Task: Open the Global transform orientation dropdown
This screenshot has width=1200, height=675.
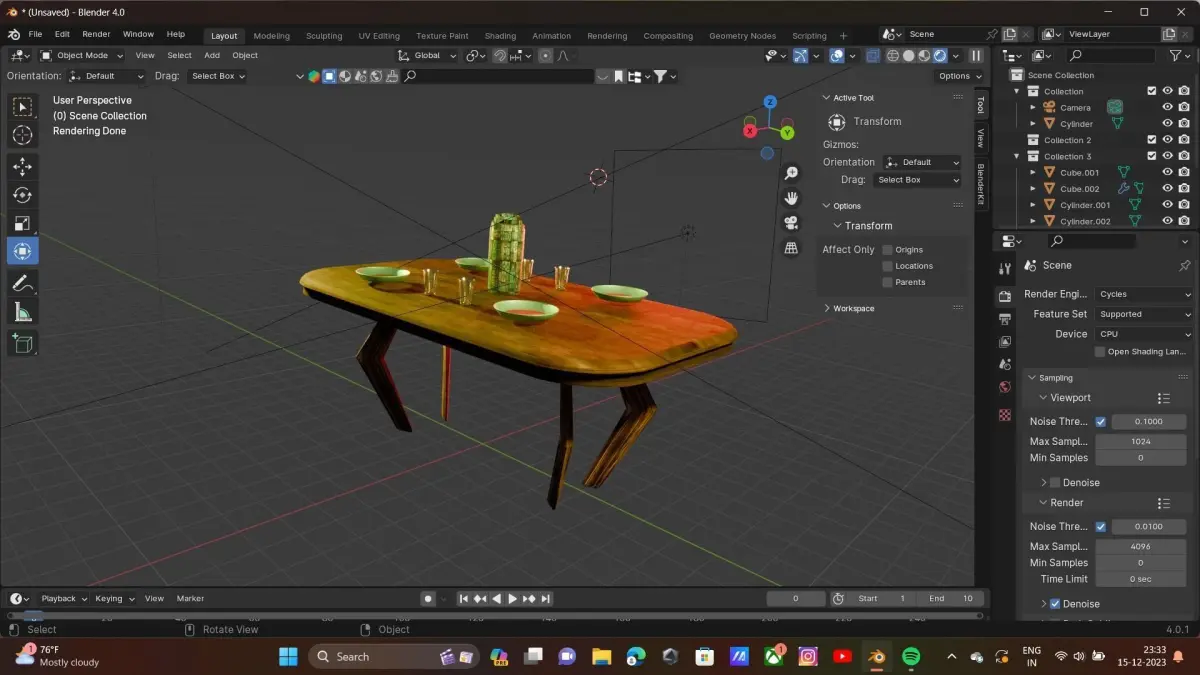Action: point(427,56)
